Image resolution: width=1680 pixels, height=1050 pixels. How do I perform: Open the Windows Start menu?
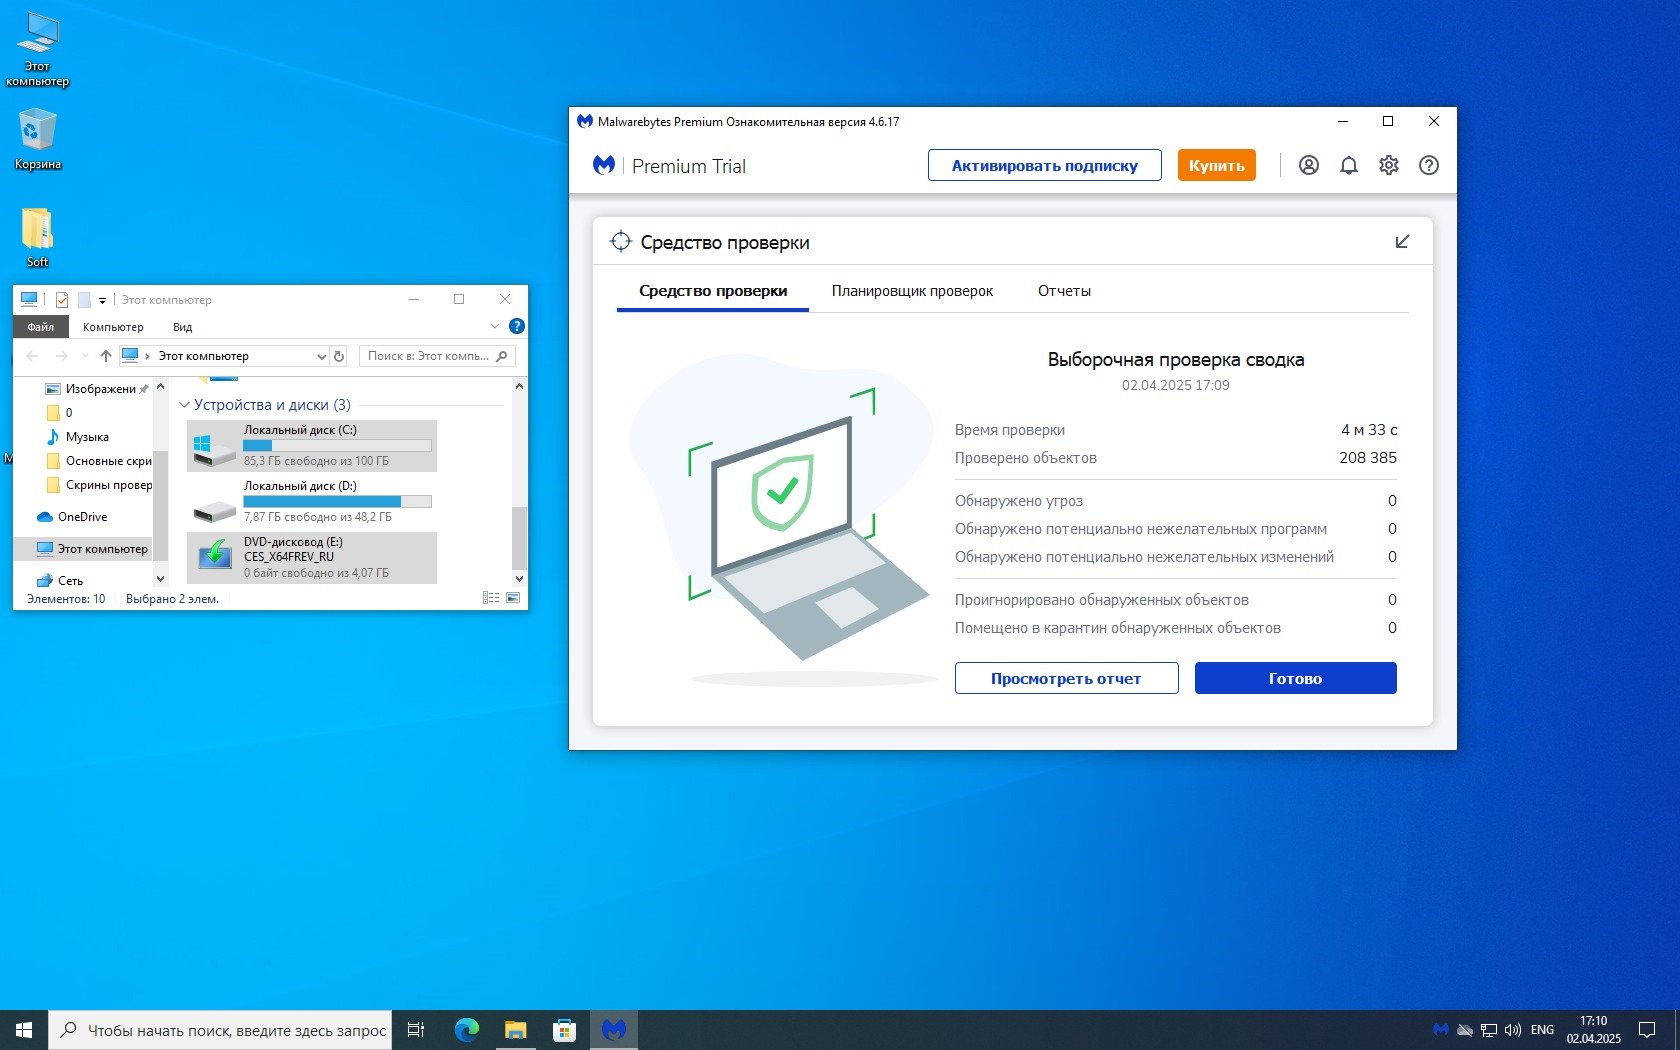click(24, 1030)
